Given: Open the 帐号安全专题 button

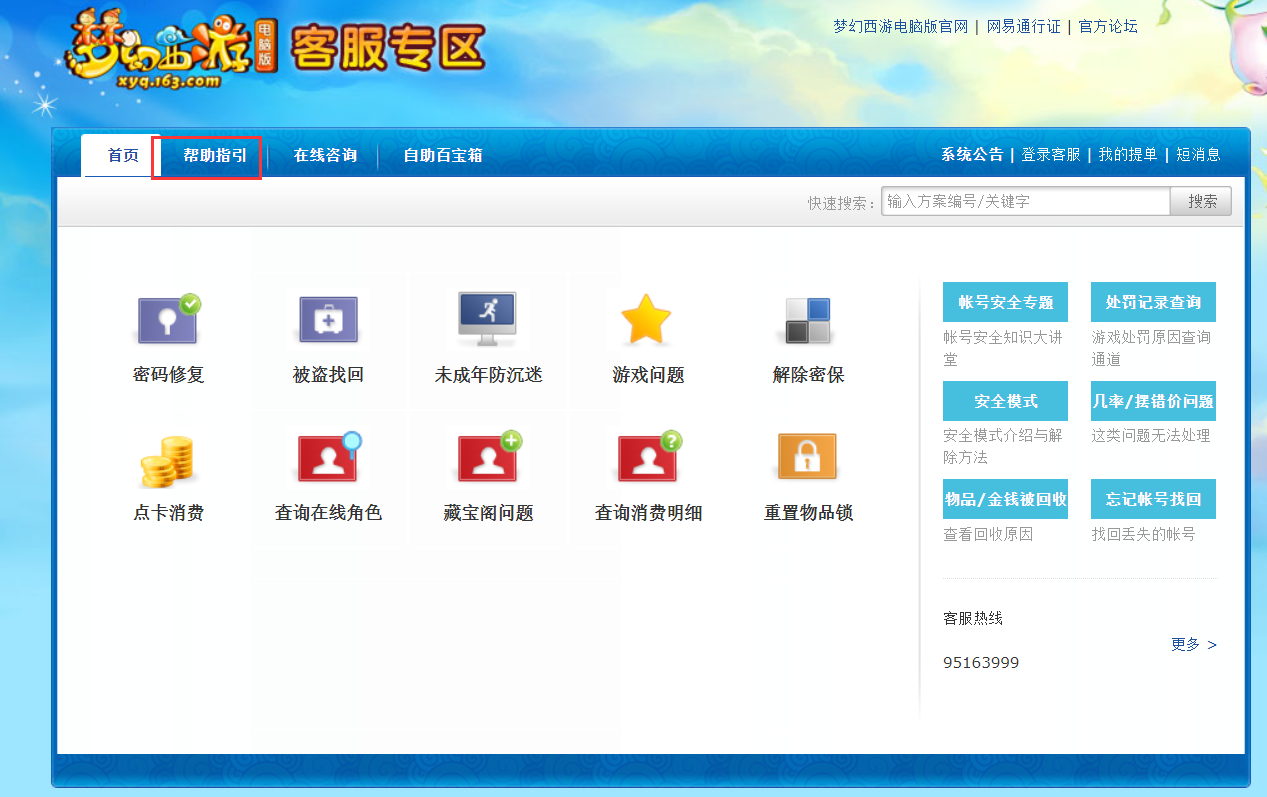Looking at the screenshot, I should pyautogui.click(x=1005, y=302).
